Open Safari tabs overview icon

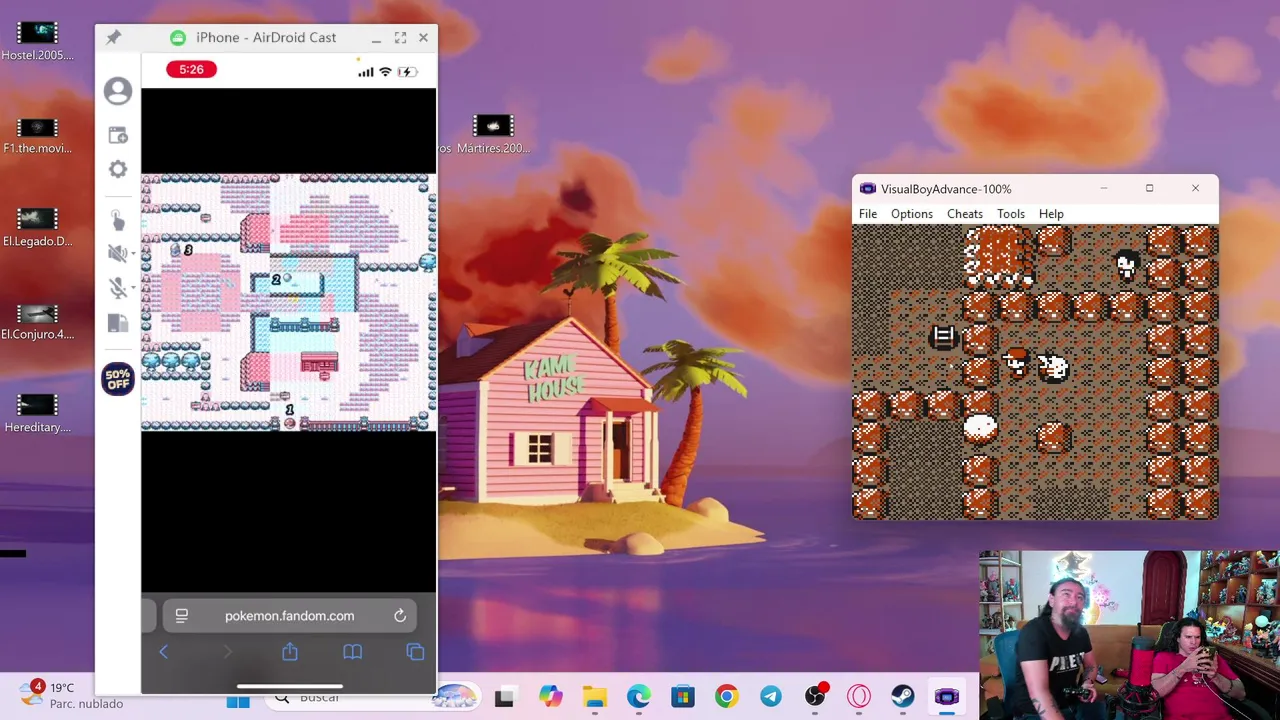(x=415, y=652)
